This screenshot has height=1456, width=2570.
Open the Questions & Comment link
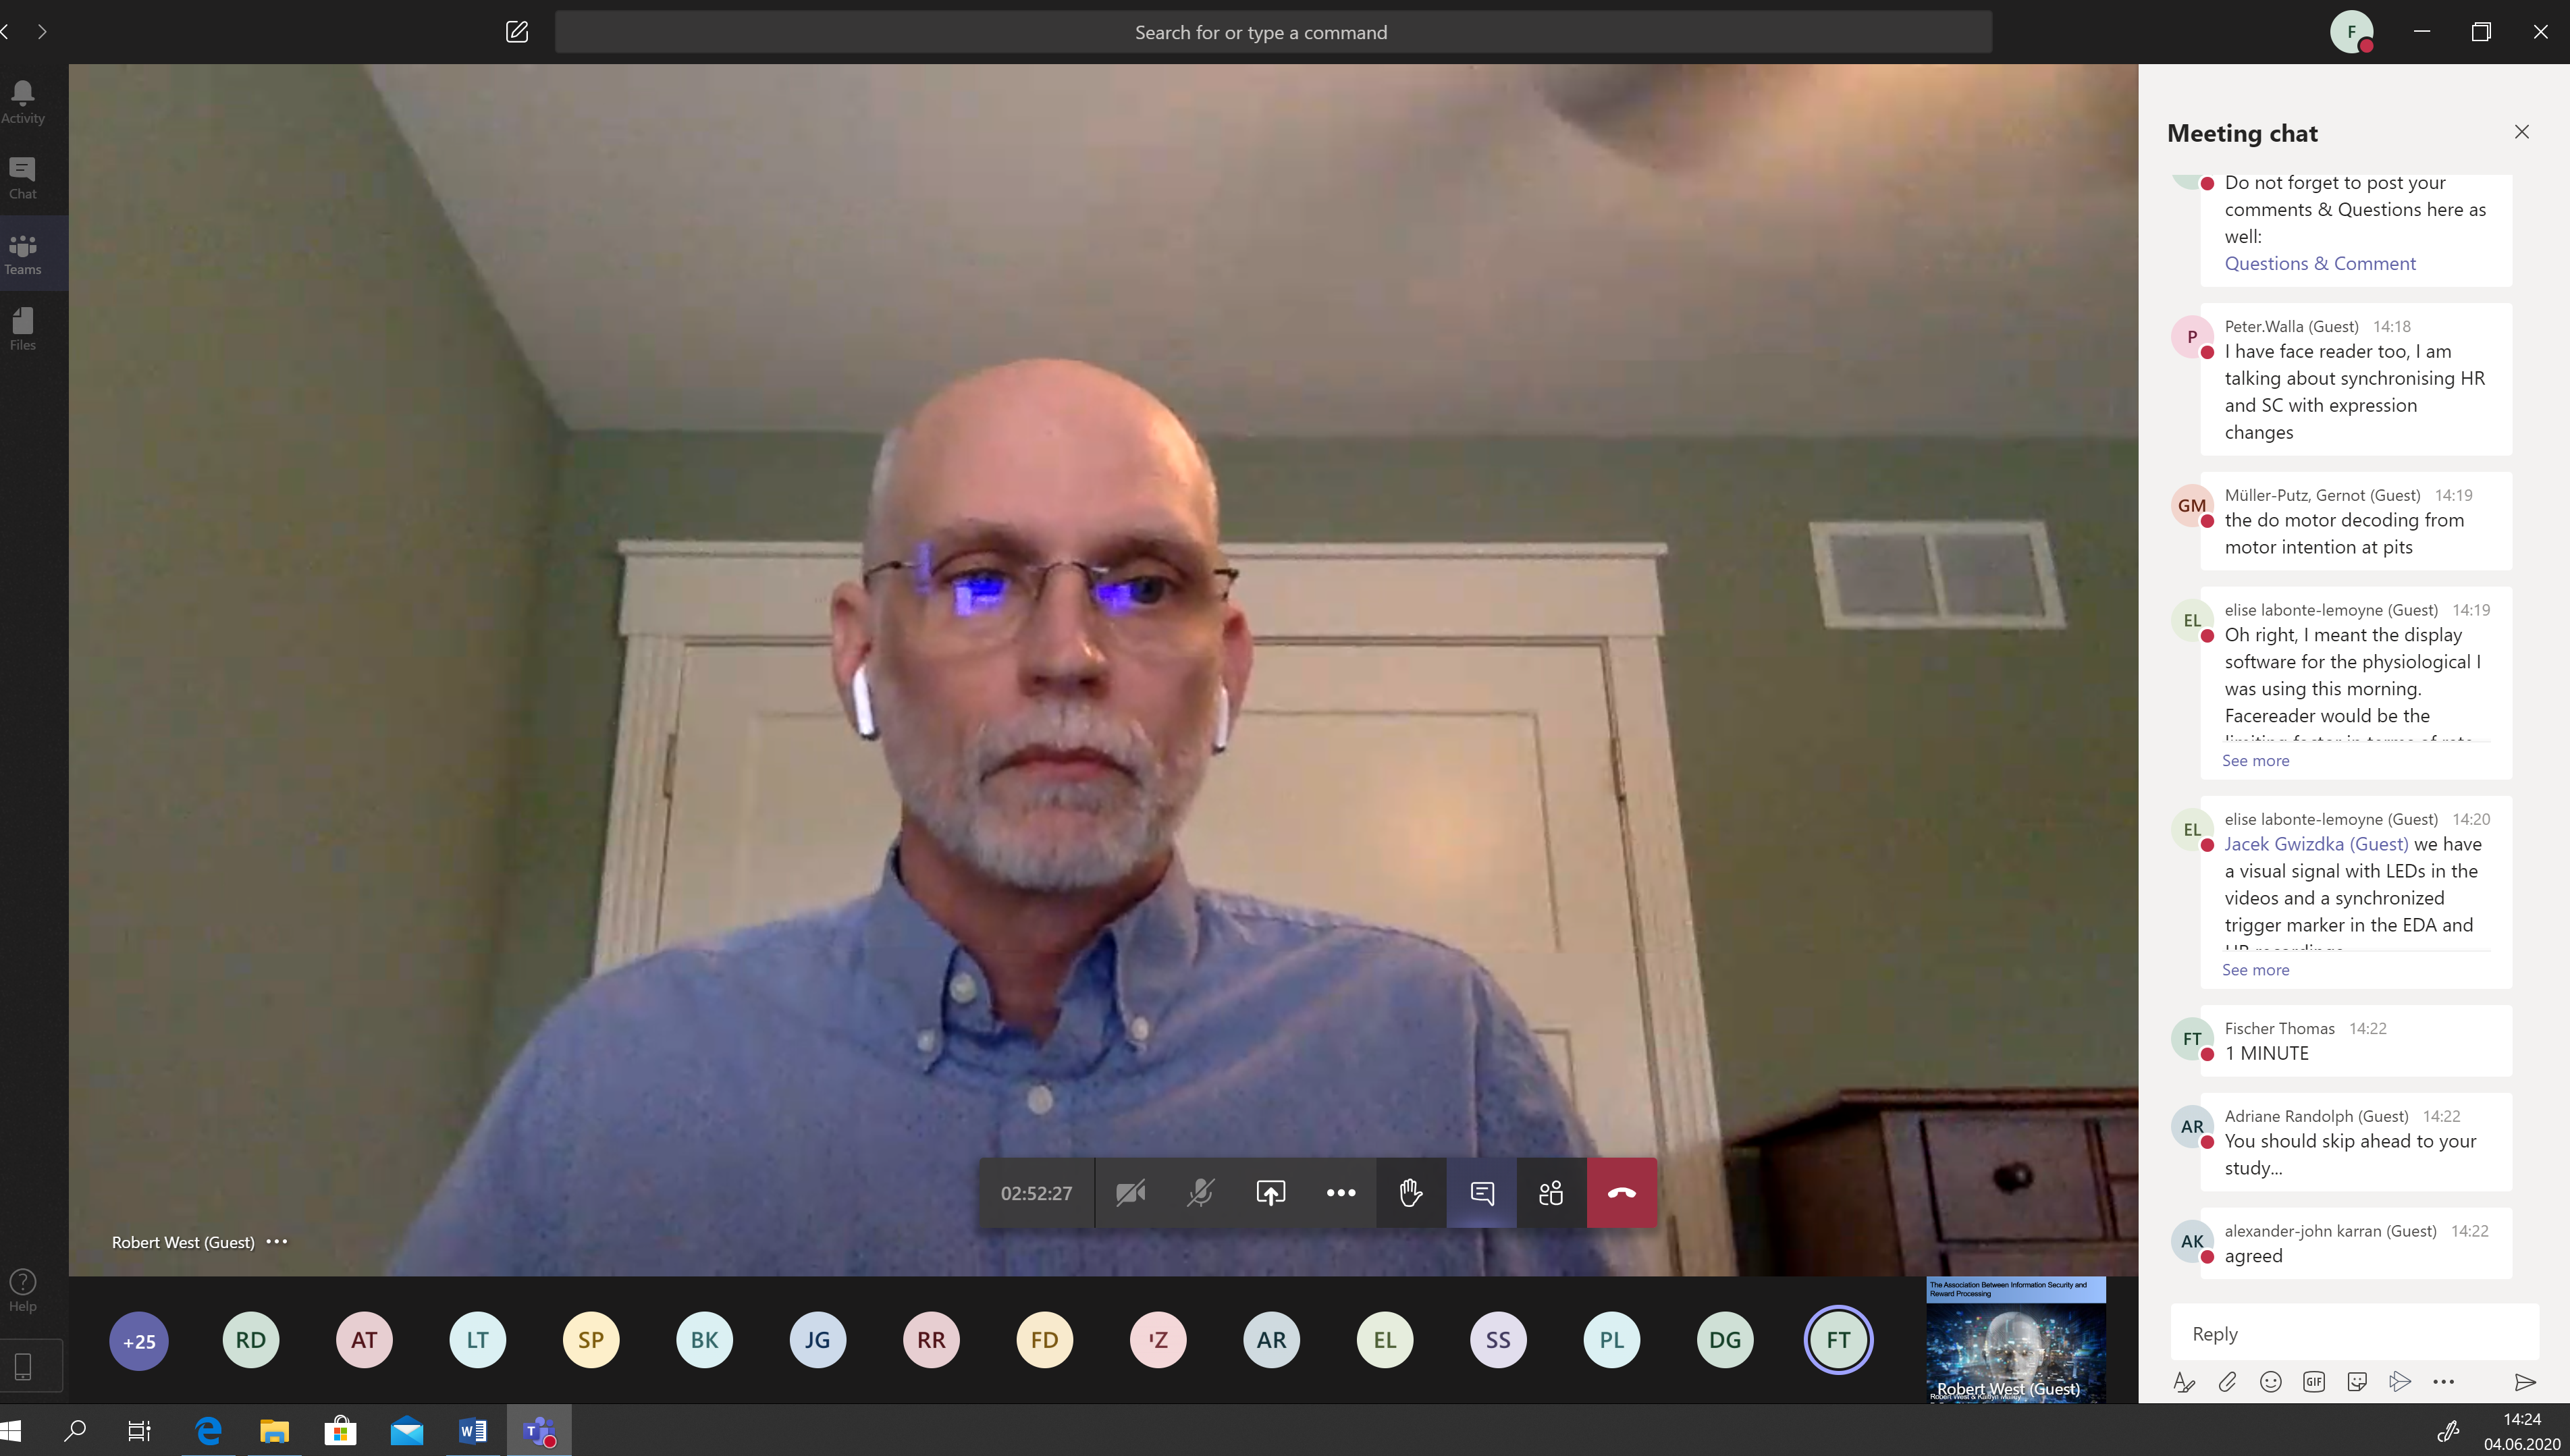pyautogui.click(x=2319, y=263)
